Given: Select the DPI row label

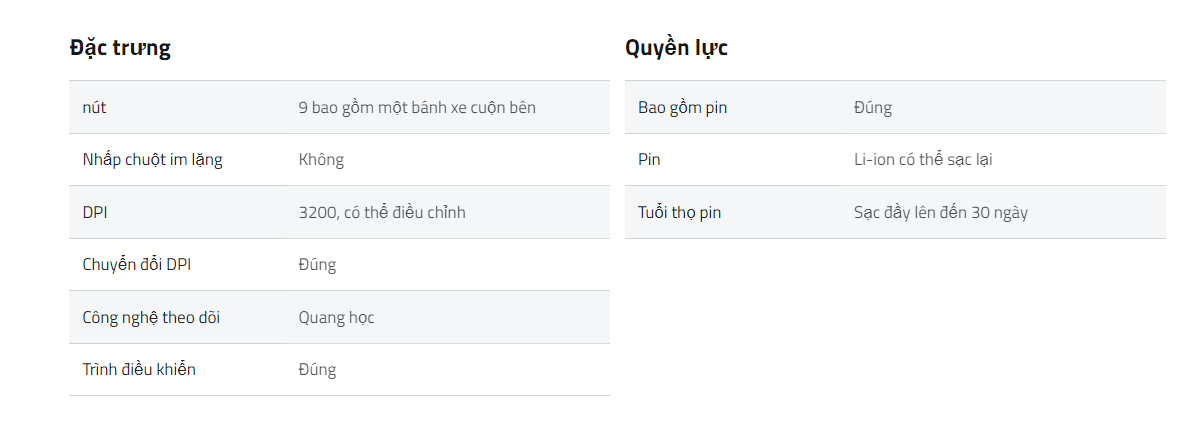Looking at the screenshot, I should click(x=94, y=212).
